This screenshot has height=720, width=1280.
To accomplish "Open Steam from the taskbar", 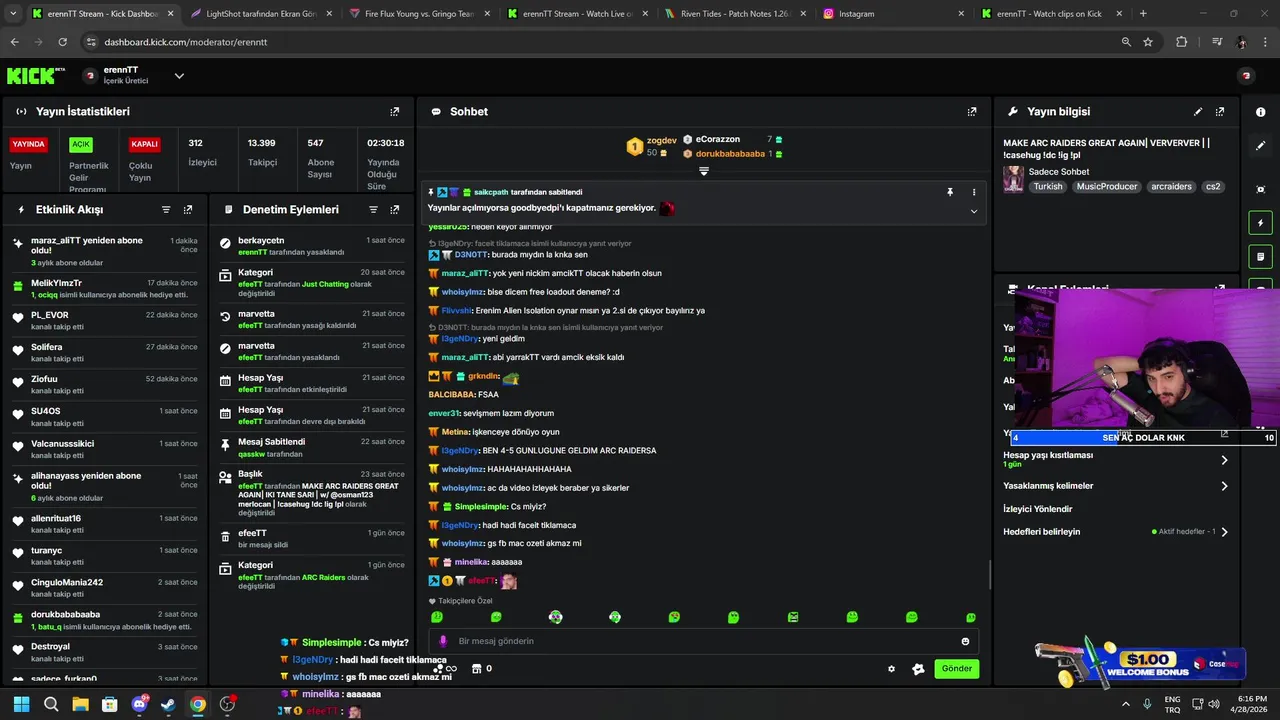I will 168,704.
